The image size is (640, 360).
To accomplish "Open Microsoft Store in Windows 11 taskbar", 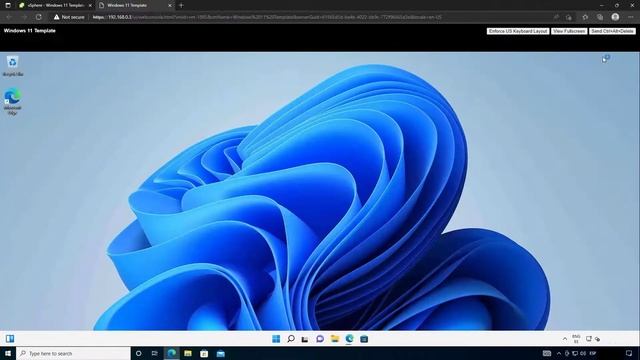I will point(364,339).
